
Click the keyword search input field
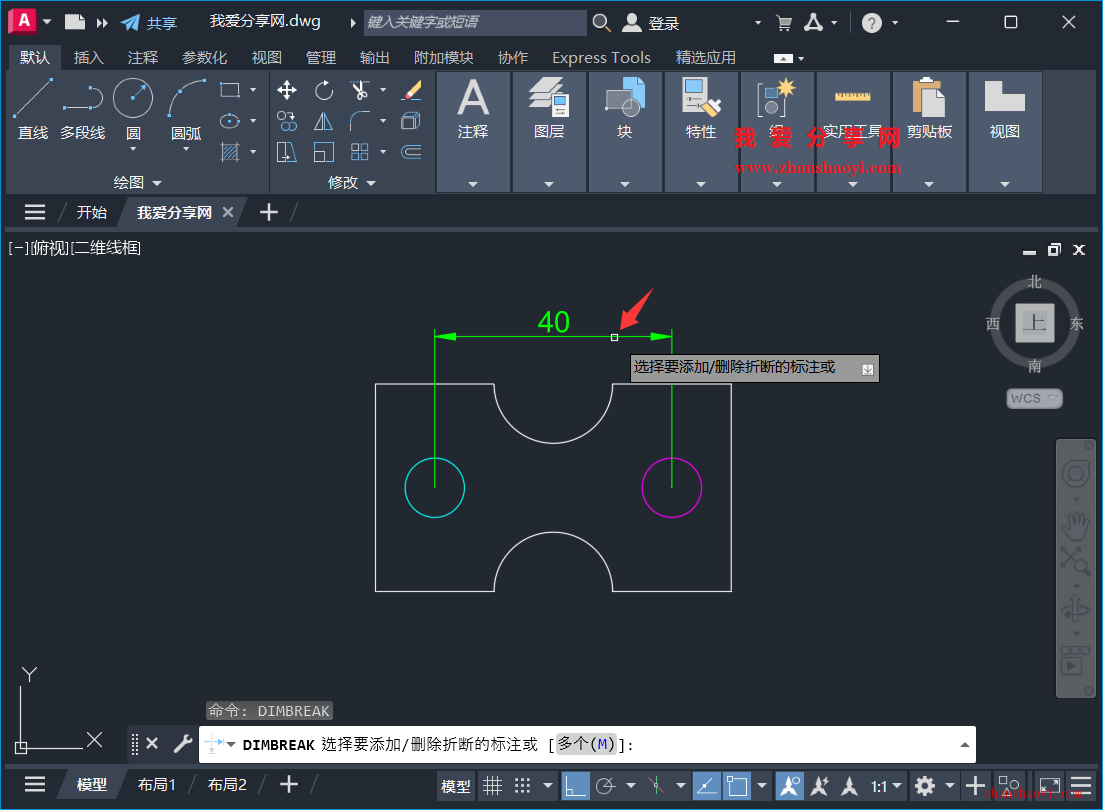tap(476, 23)
